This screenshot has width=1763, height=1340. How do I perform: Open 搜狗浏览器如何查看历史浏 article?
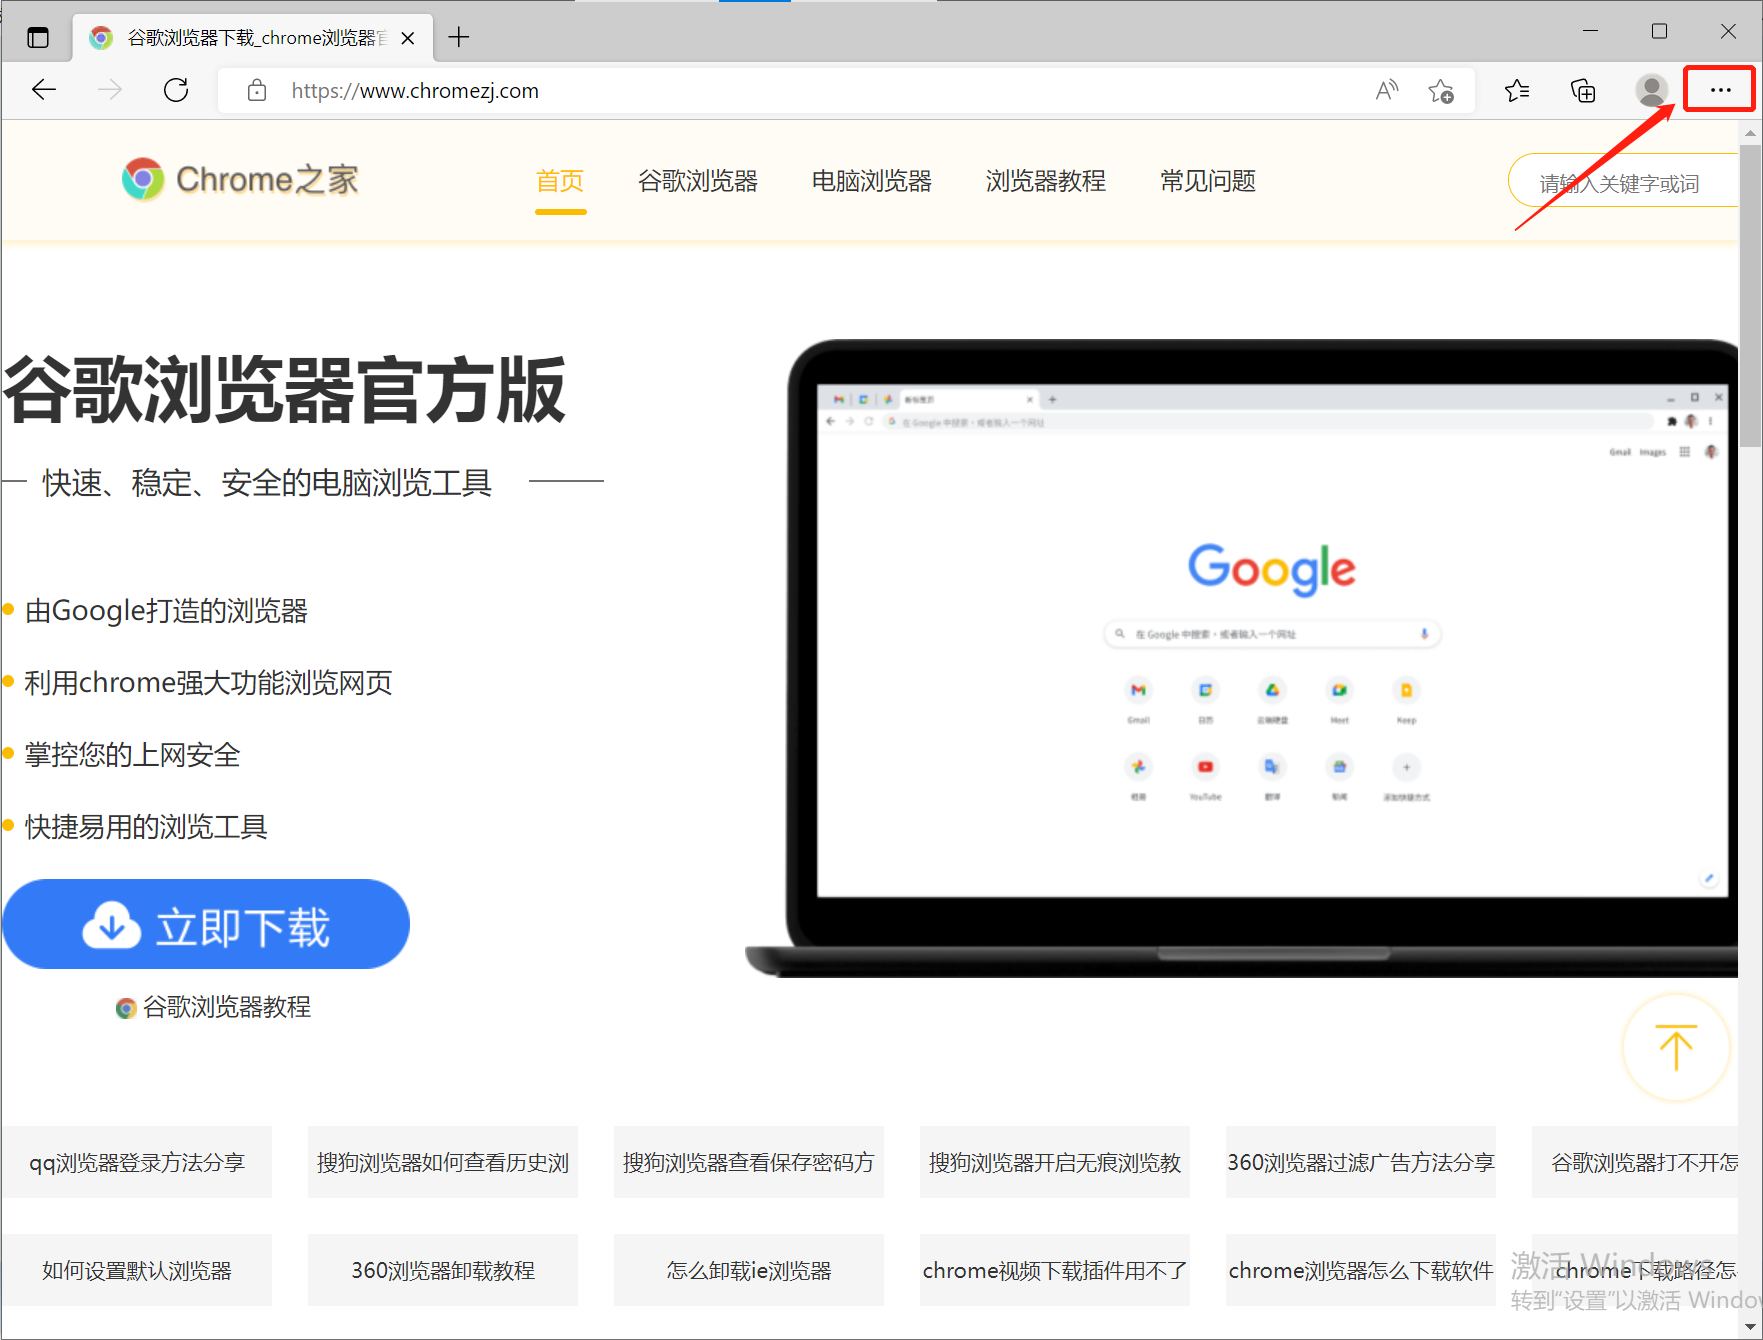point(443,1162)
